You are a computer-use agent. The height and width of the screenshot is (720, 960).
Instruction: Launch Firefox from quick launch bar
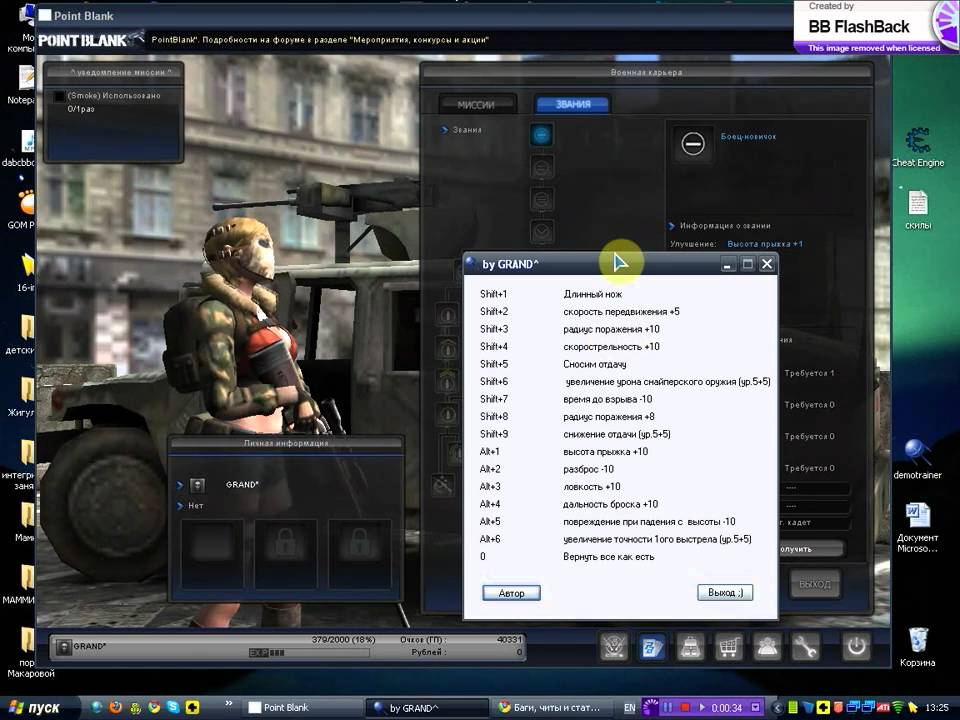tap(116, 707)
